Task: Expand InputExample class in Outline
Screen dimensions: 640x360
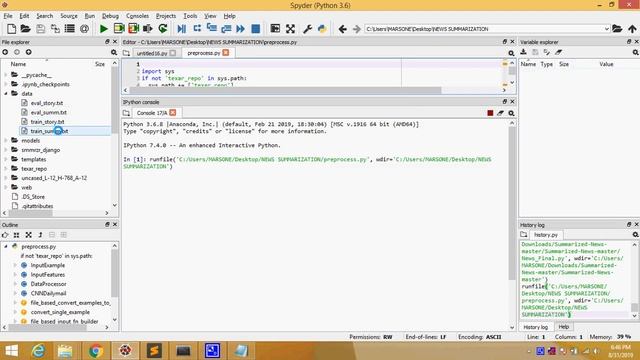Action: pos(16,265)
